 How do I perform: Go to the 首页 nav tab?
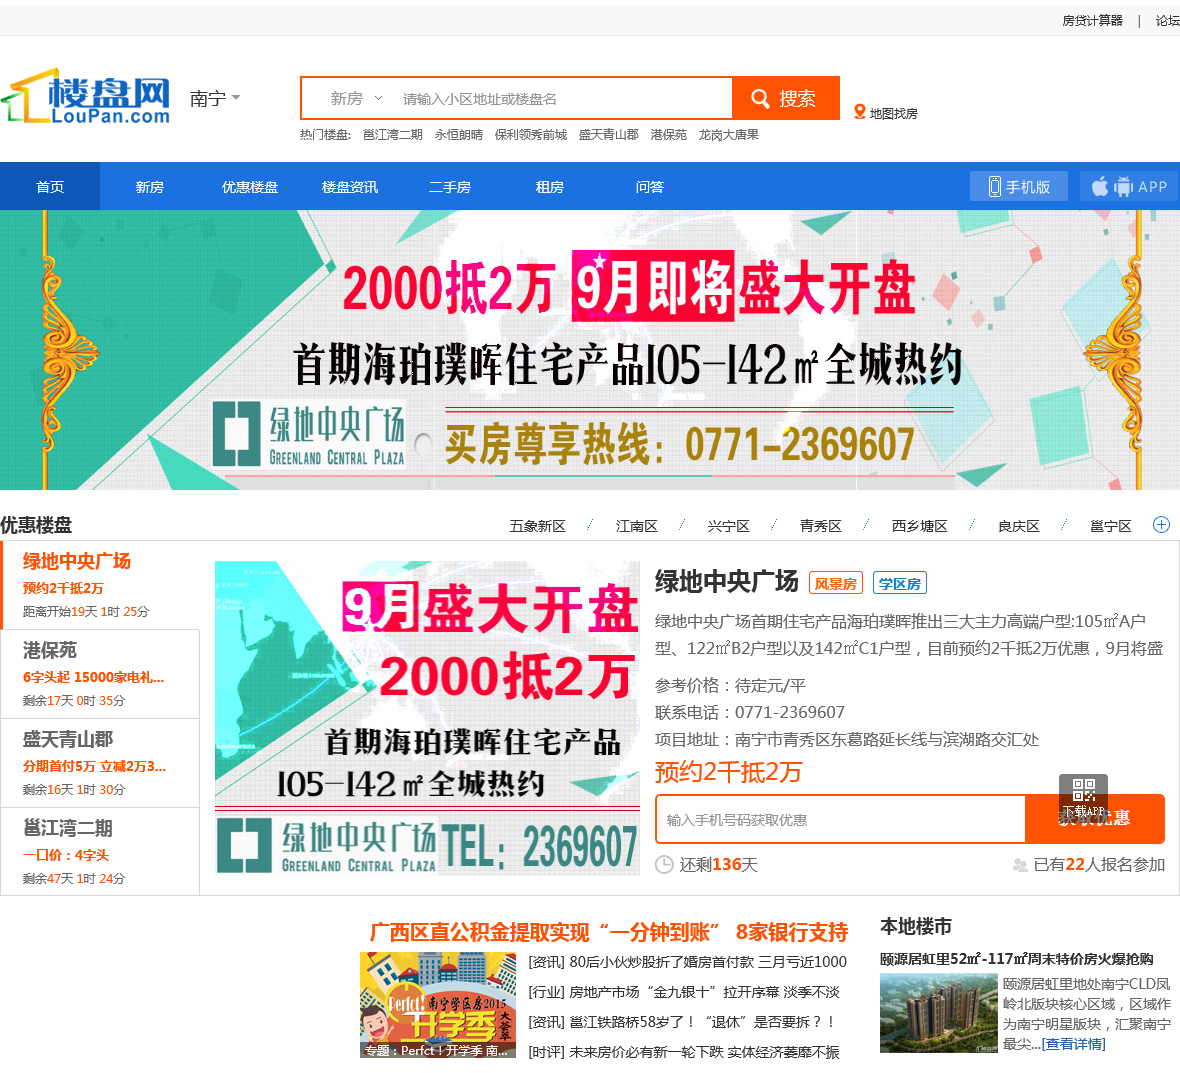pyautogui.click(x=50, y=187)
